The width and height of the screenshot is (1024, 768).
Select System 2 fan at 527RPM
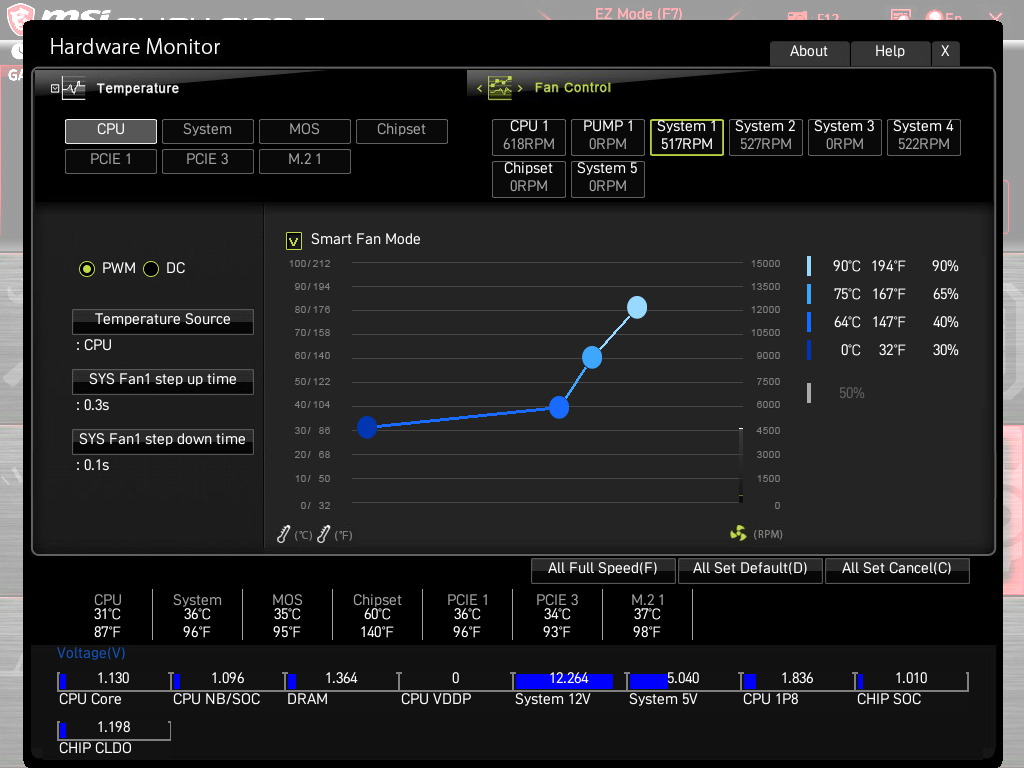[765, 136]
